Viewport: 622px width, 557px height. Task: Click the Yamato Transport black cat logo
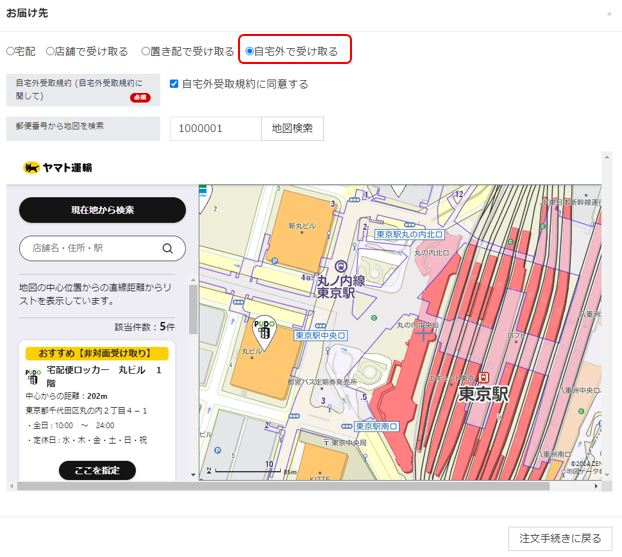tap(31, 167)
